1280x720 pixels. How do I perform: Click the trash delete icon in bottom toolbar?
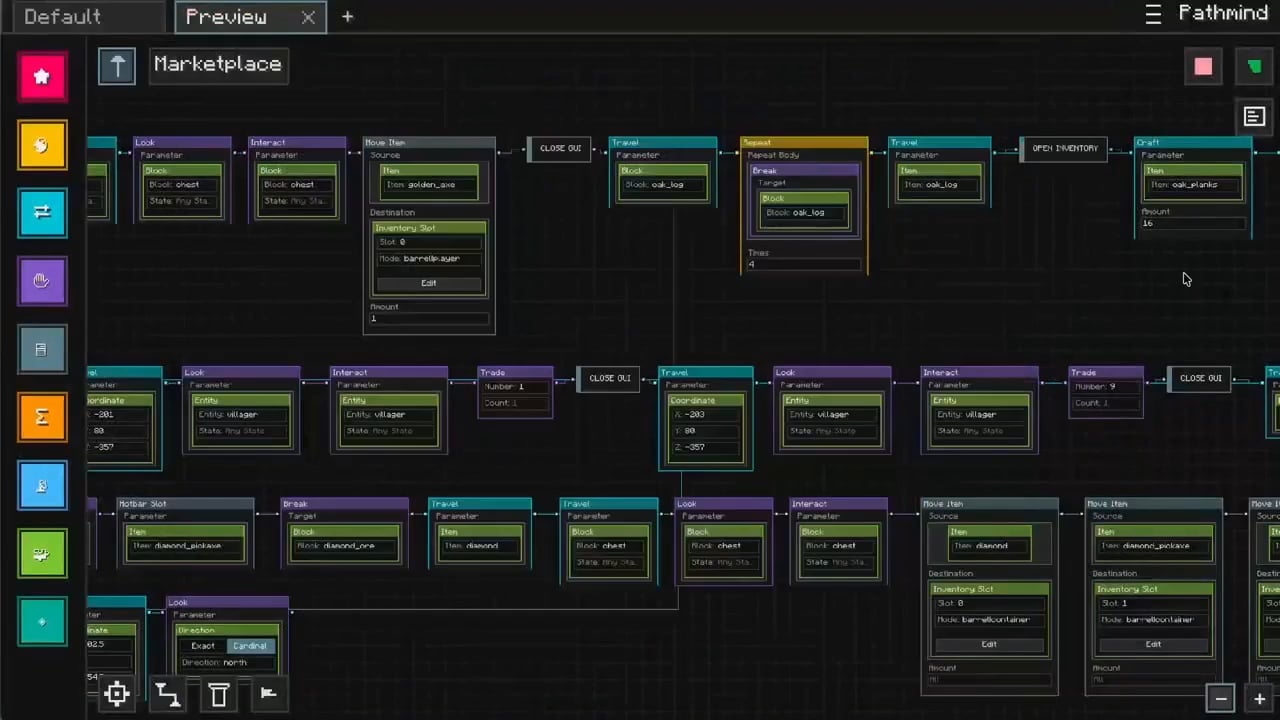(x=219, y=694)
